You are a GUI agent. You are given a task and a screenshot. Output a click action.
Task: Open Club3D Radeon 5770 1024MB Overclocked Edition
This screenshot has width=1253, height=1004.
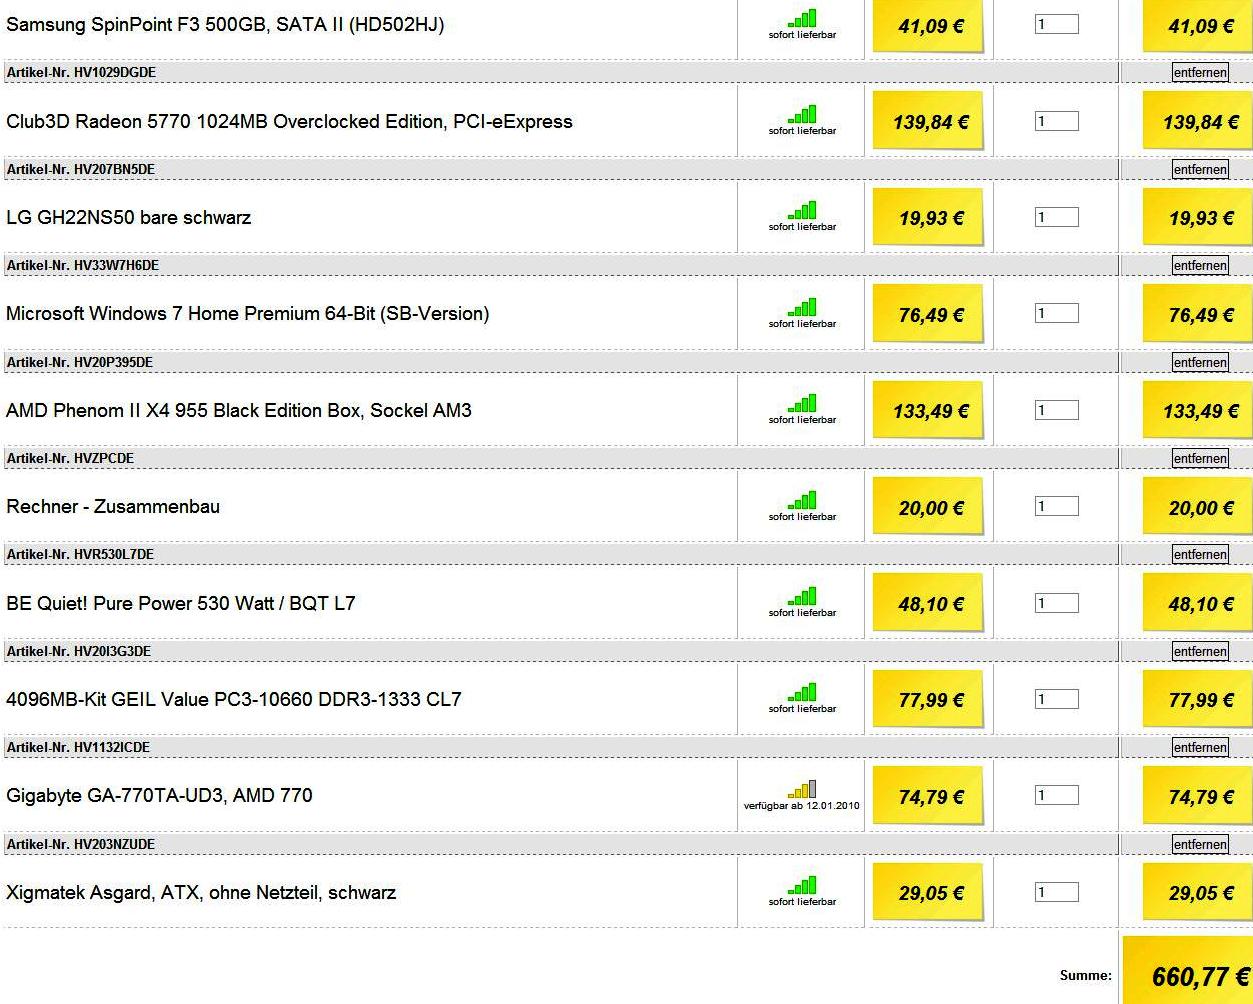[x=289, y=122]
